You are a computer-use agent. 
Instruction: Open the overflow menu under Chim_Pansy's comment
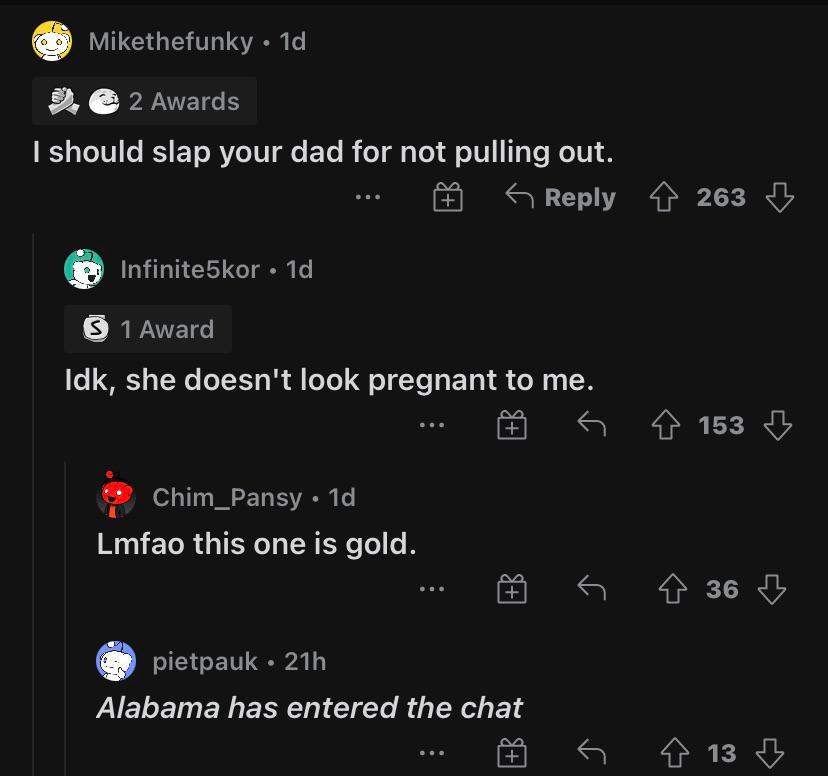(x=431, y=588)
